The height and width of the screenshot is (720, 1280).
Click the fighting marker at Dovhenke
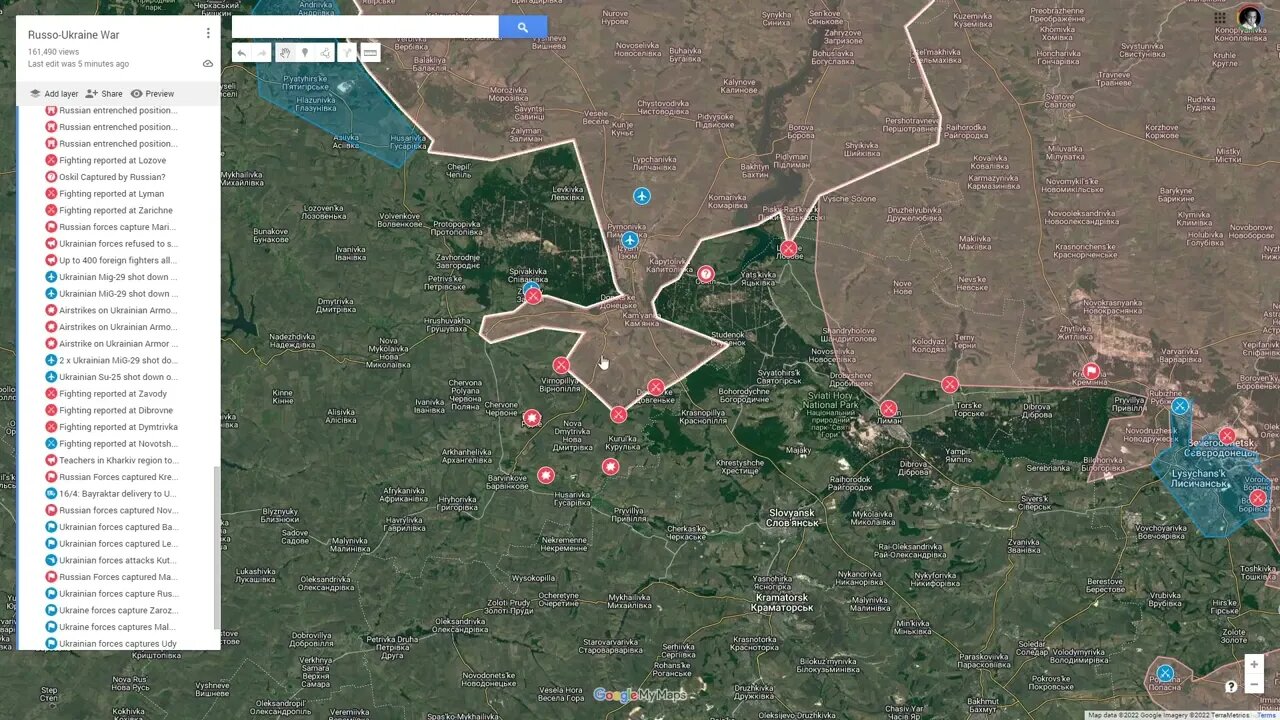click(x=656, y=387)
